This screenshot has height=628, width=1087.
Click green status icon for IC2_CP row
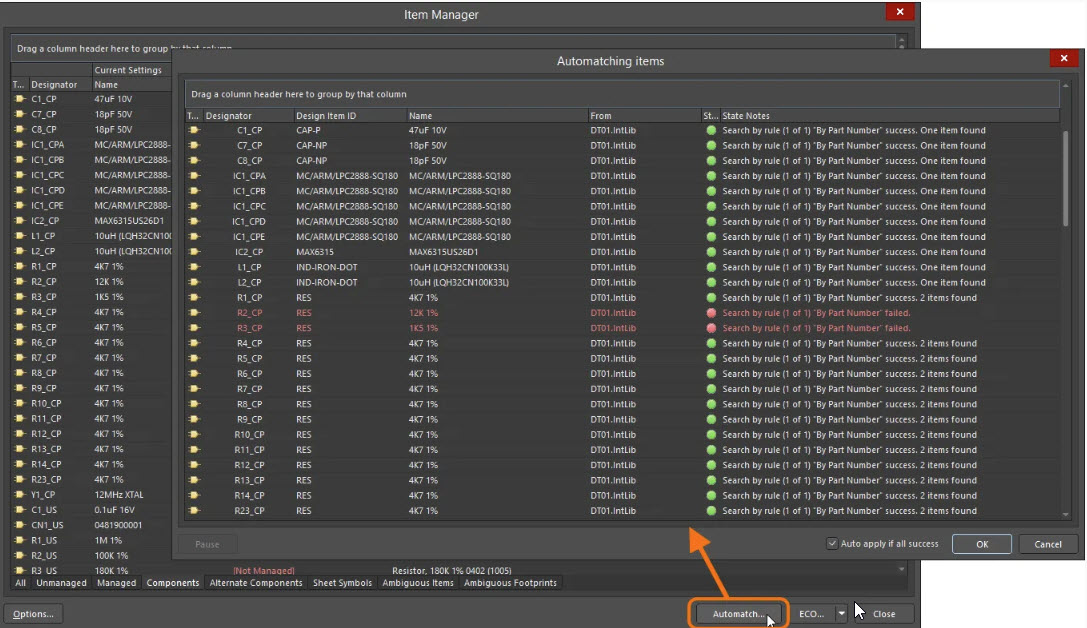(711, 252)
